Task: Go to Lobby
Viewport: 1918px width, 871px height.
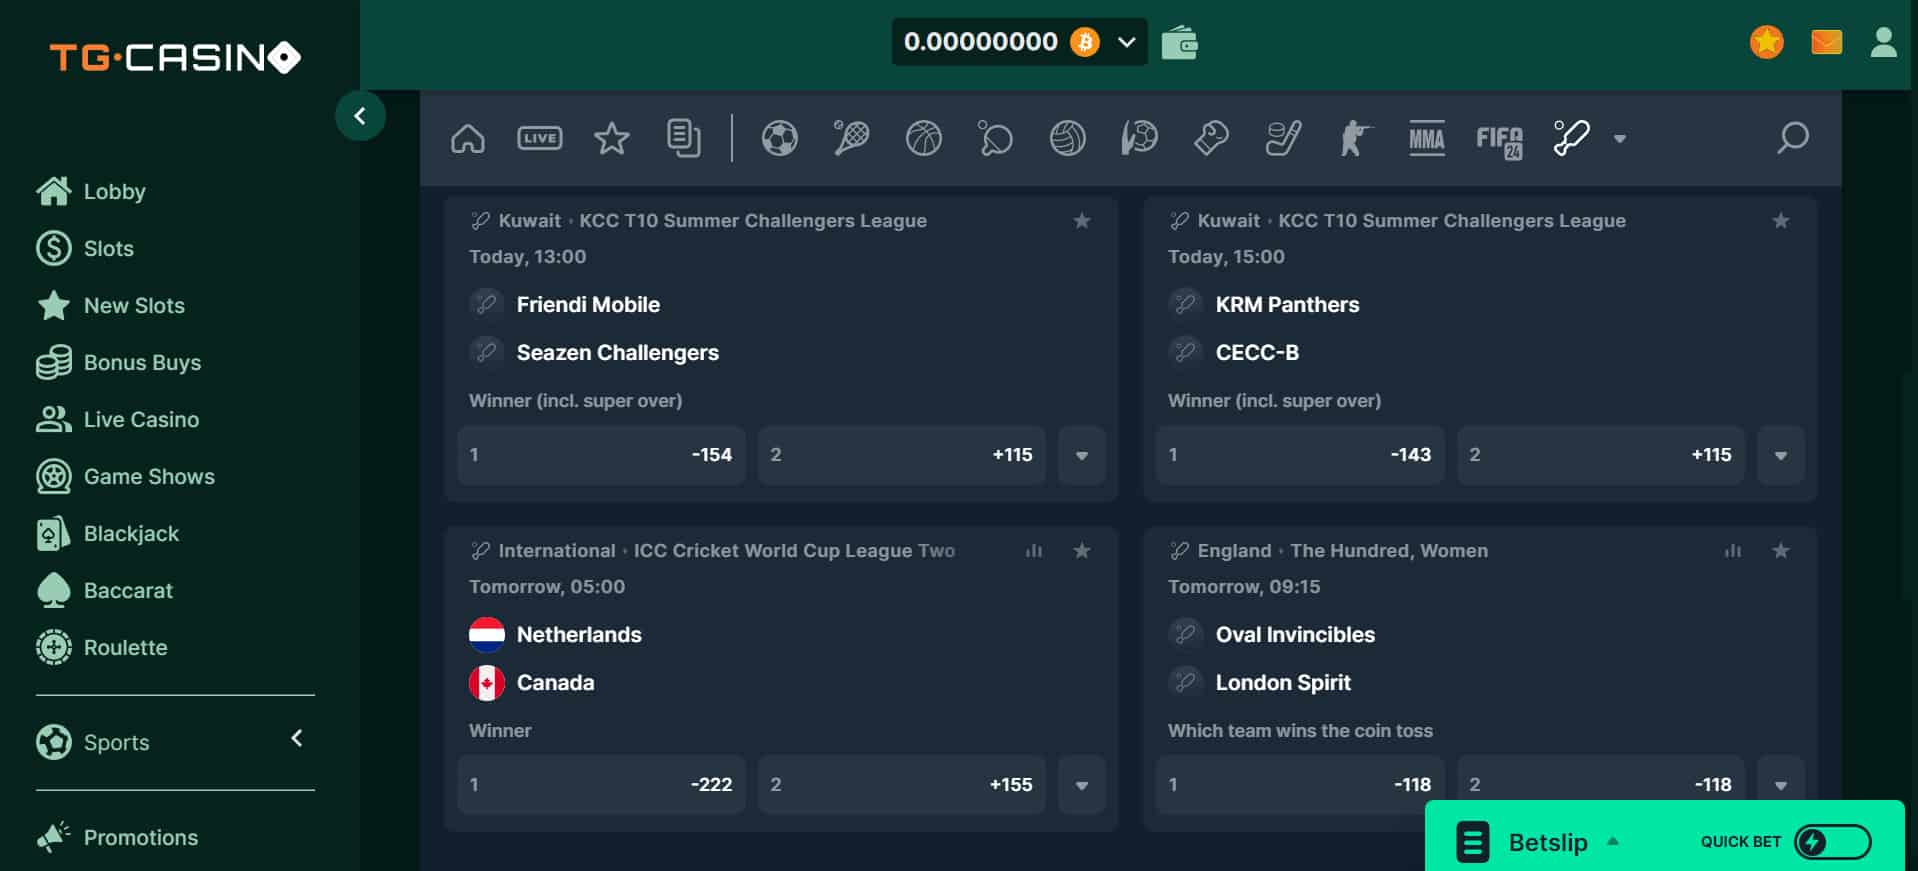Action: (x=91, y=191)
